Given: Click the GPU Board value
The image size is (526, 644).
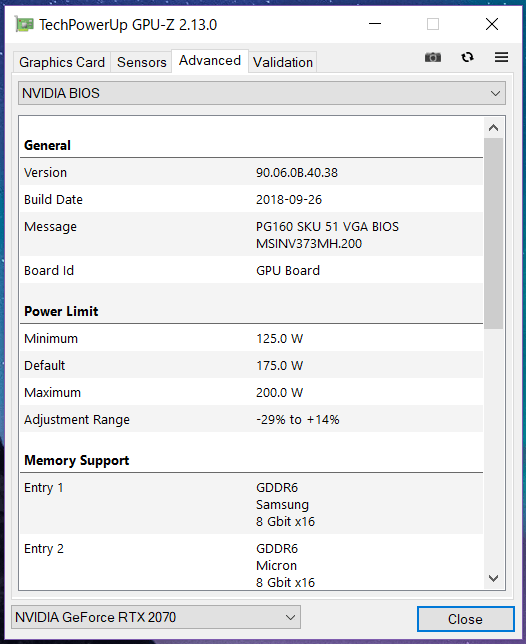Looking at the screenshot, I should tap(288, 271).
